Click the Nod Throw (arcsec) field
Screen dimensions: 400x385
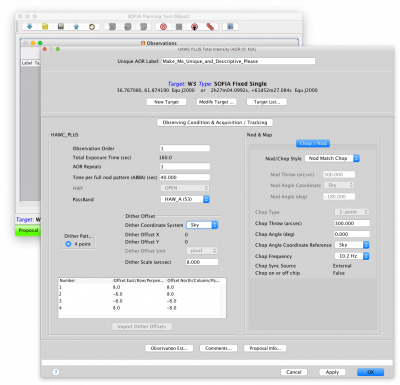[x=339, y=174]
